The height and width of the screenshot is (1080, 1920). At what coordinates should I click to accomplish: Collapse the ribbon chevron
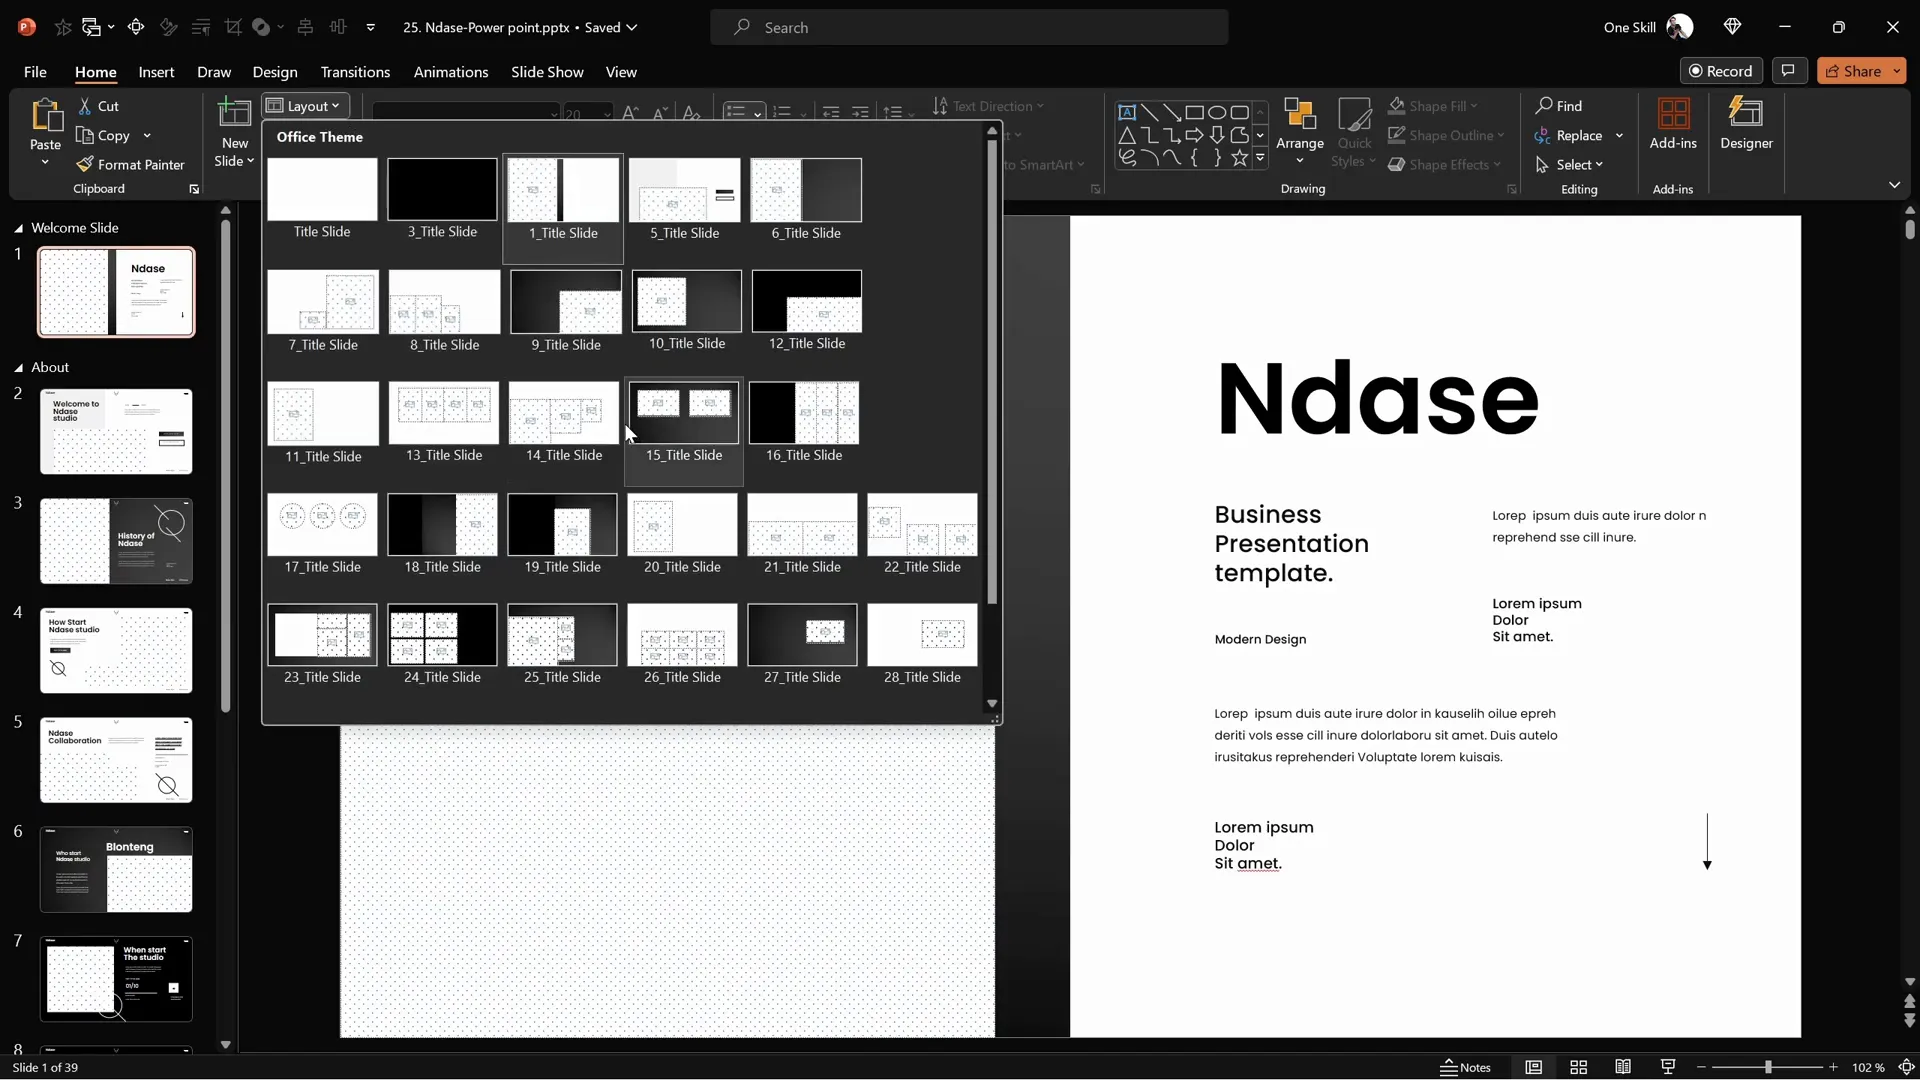pyautogui.click(x=1894, y=185)
